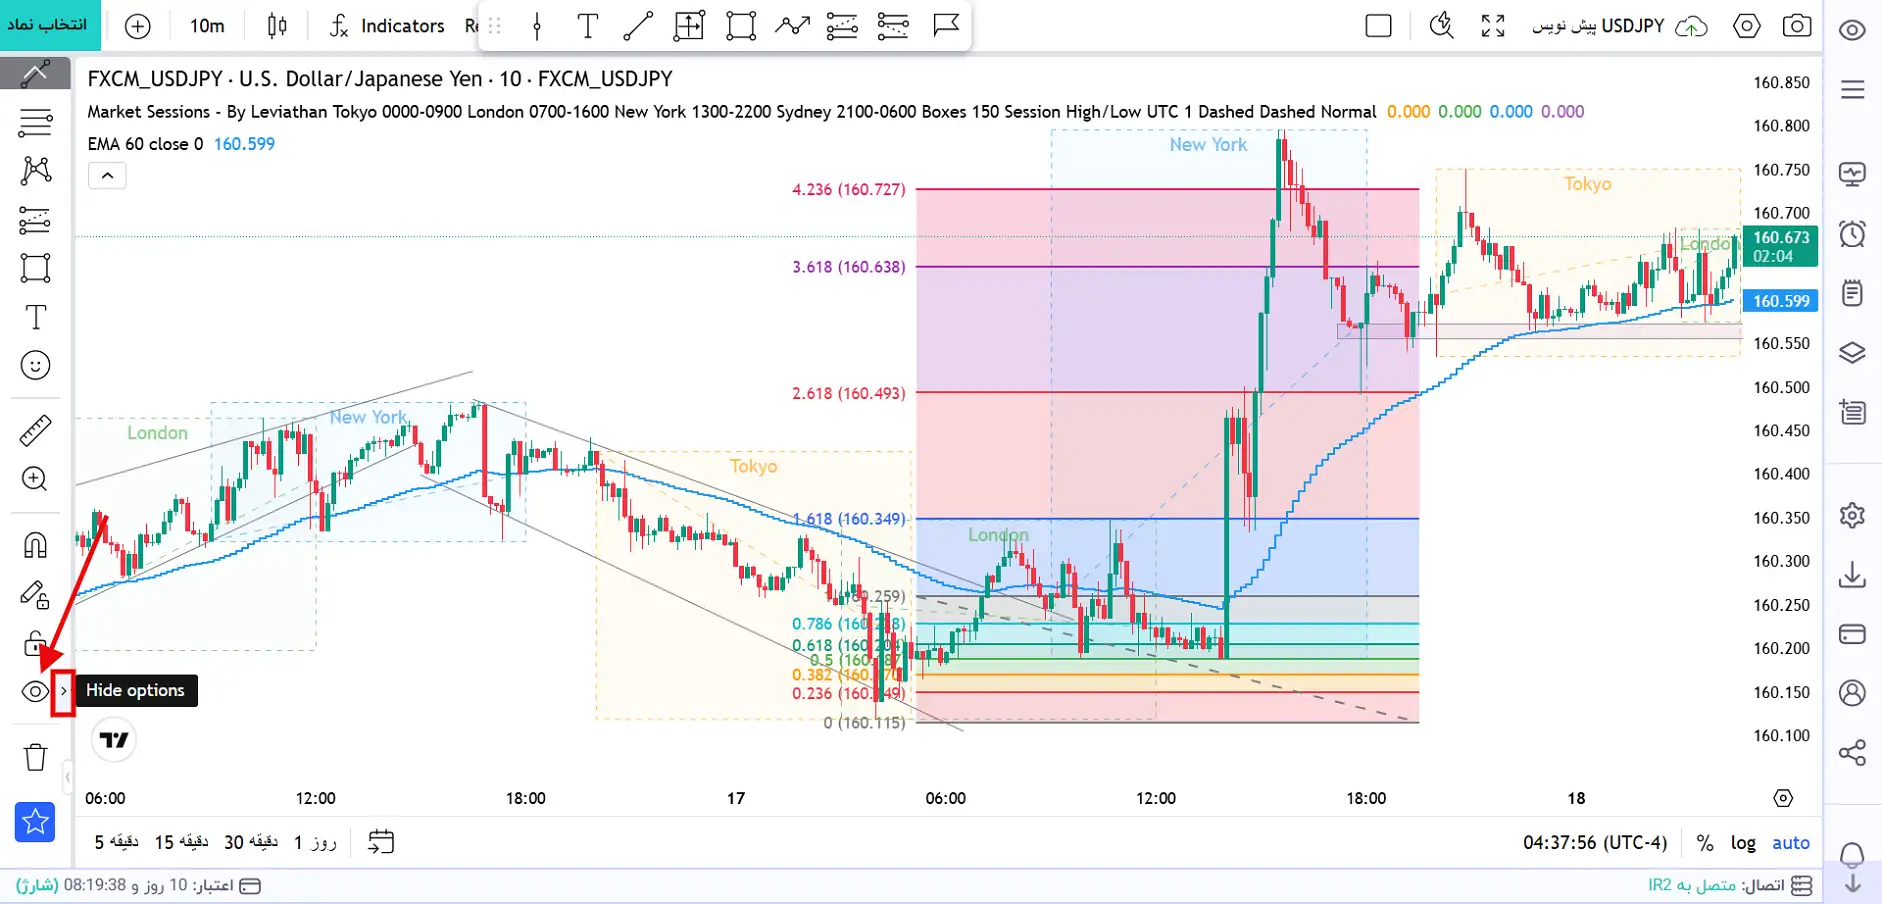Open the 10m timeframe dropdown

coord(207,26)
